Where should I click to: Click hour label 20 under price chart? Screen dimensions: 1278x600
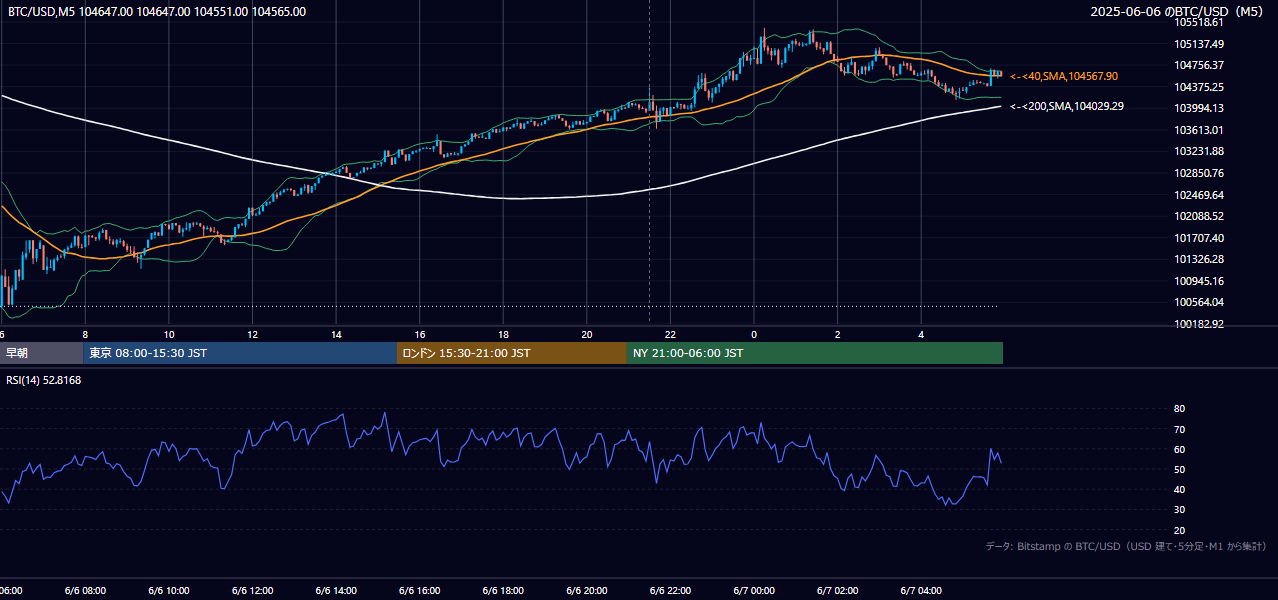[x=587, y=334]
